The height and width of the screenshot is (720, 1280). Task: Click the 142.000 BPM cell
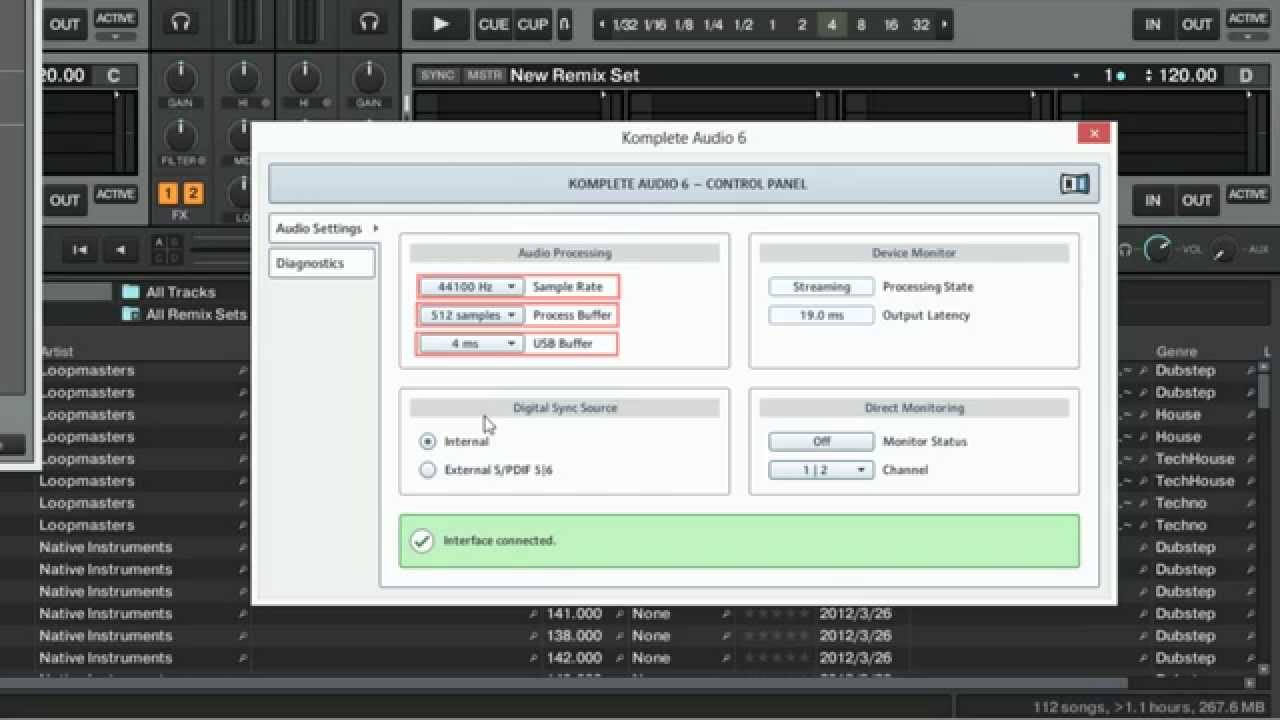[x=574, y=657]
